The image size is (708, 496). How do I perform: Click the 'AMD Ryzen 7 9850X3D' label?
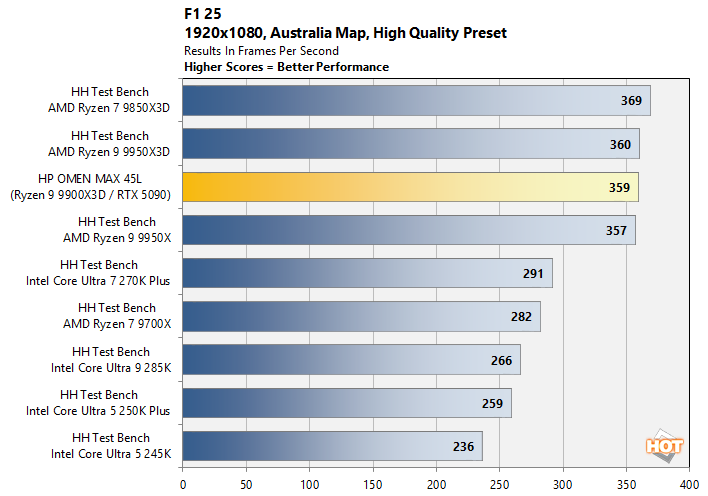coord(109,108)
